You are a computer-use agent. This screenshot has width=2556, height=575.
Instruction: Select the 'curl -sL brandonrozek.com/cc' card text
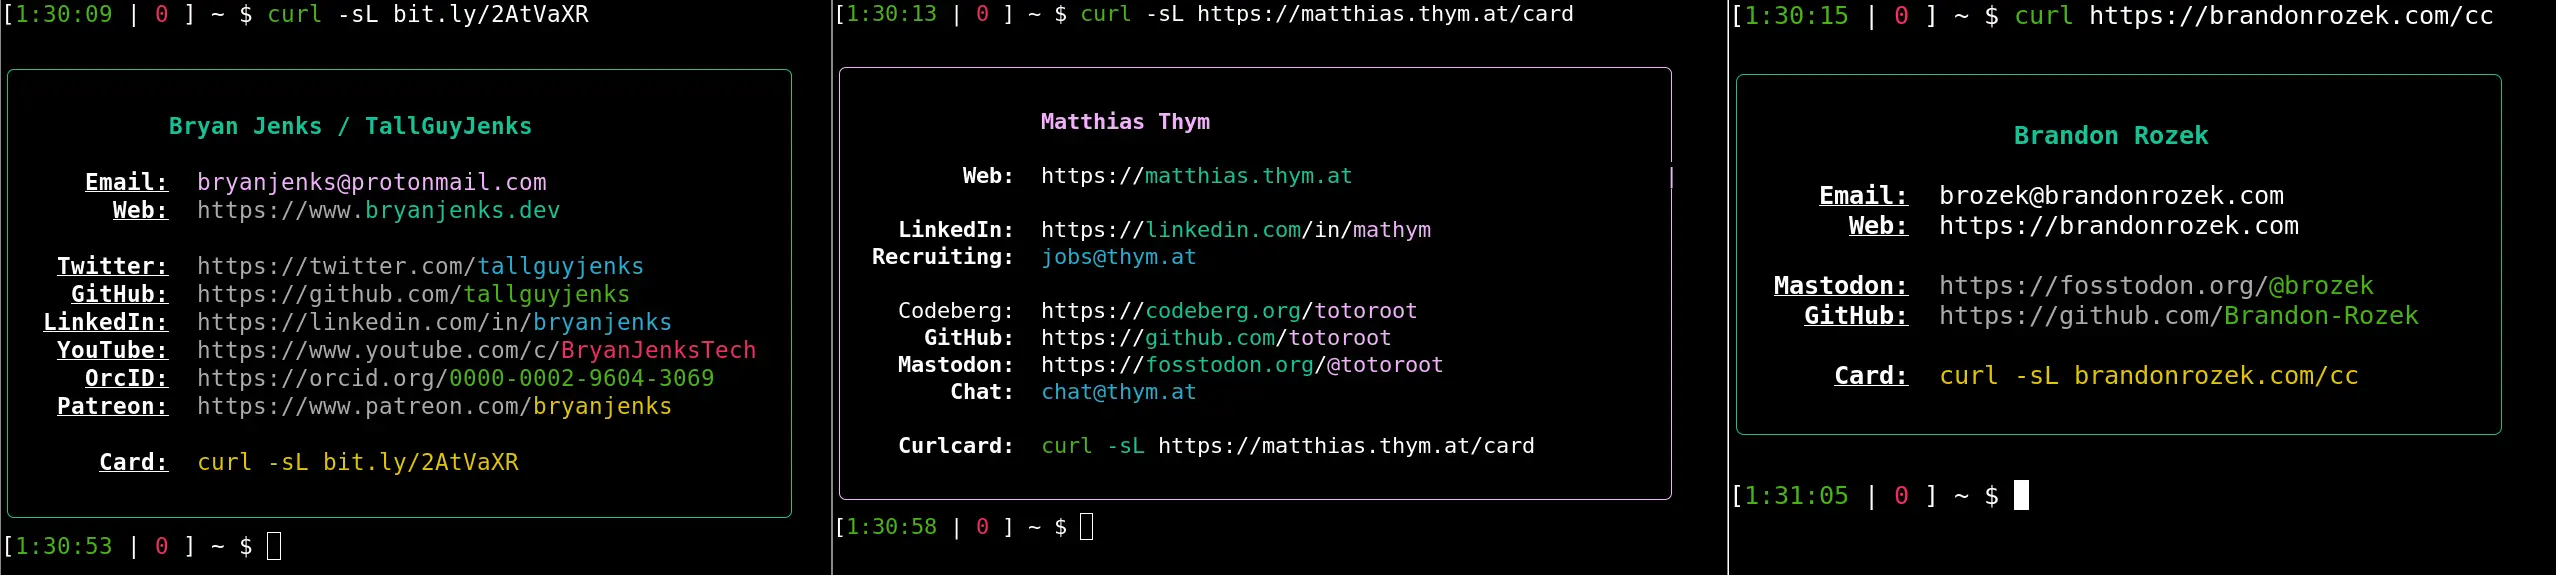[2149, 376]
